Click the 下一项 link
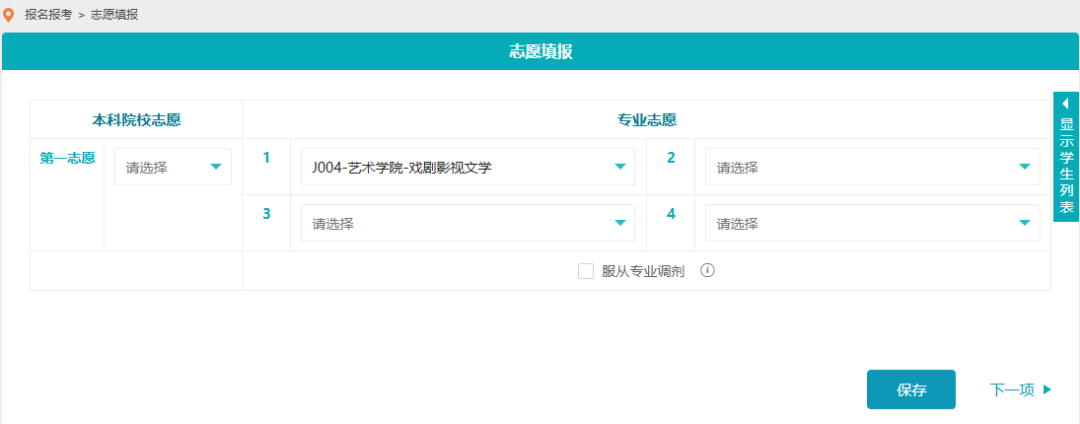The image size is (1080, 424). click(1011, 390)
